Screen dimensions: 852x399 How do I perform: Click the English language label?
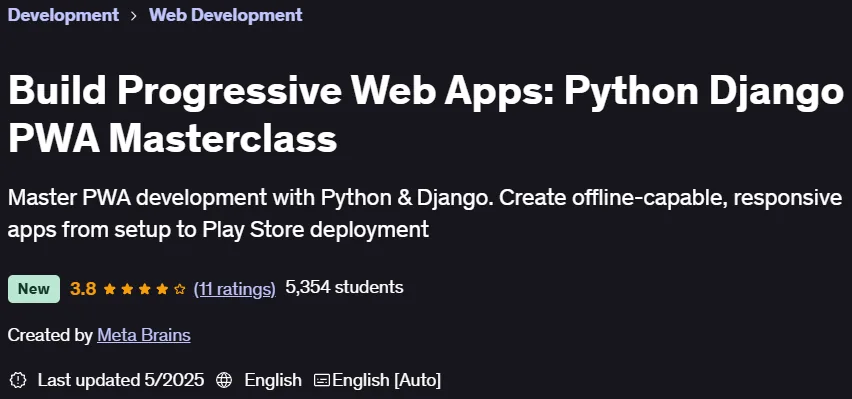pyautogui.click(x=273, y=380)
